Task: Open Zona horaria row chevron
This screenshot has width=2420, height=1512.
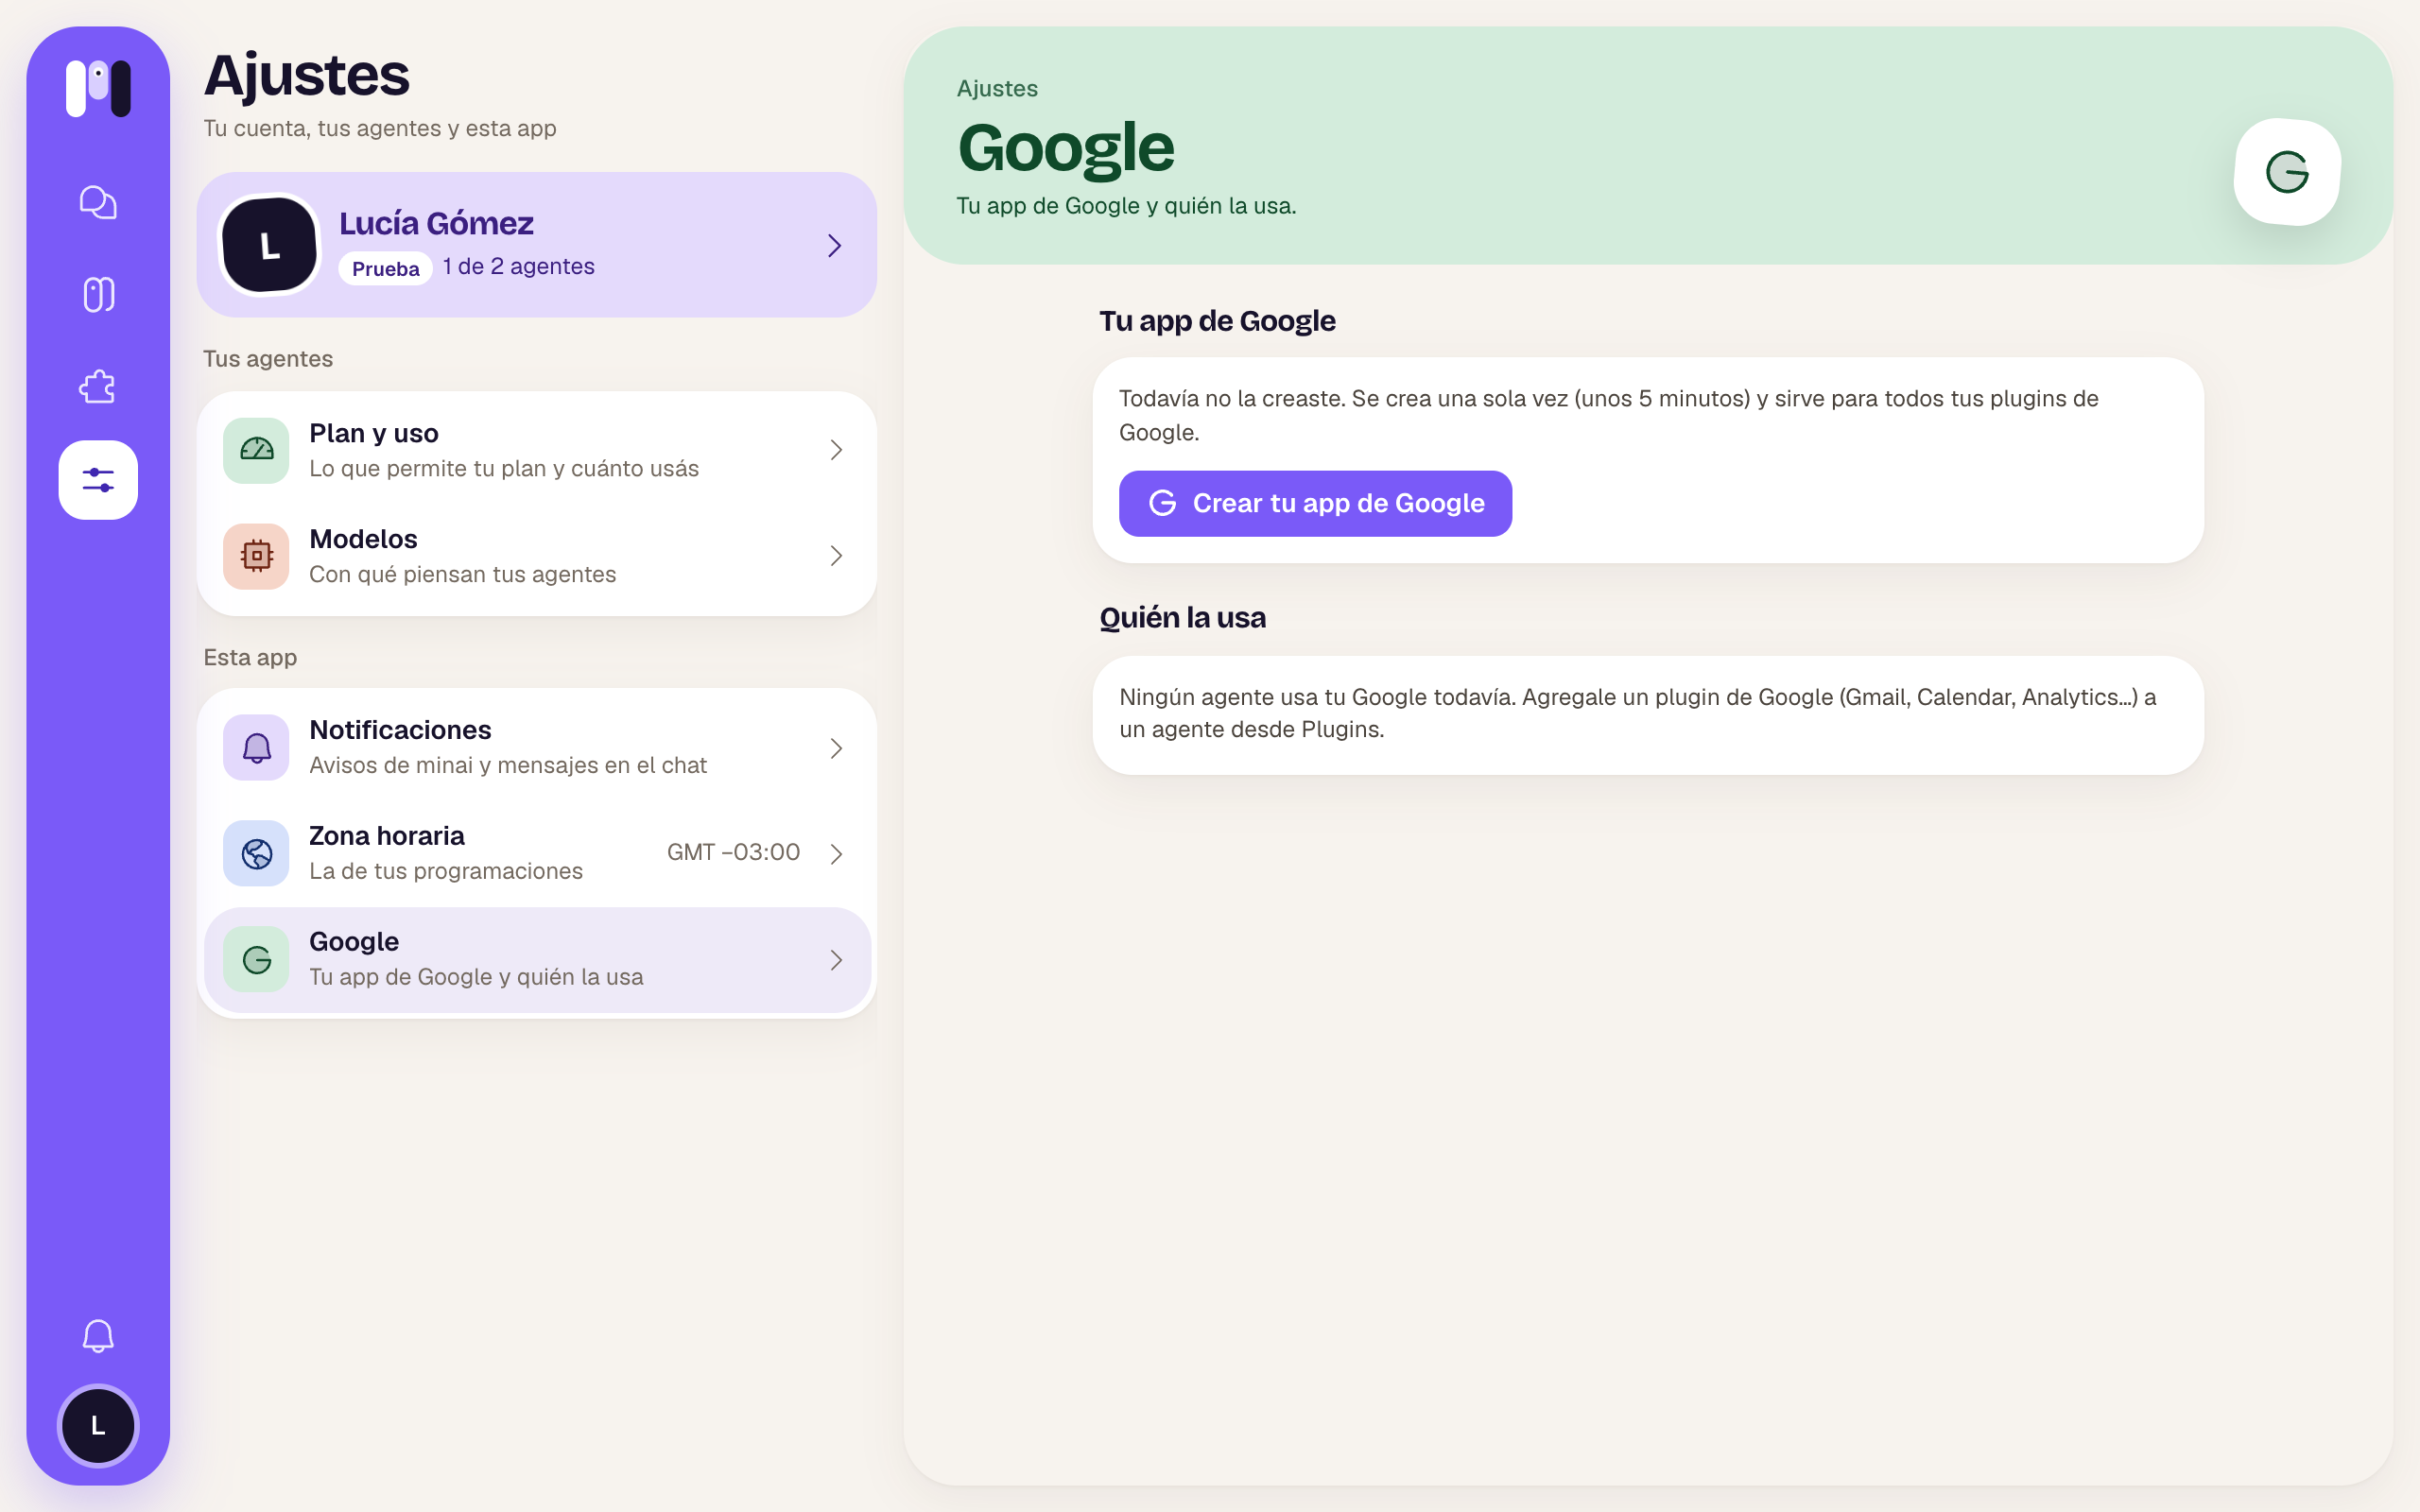Action: [836, 853]
